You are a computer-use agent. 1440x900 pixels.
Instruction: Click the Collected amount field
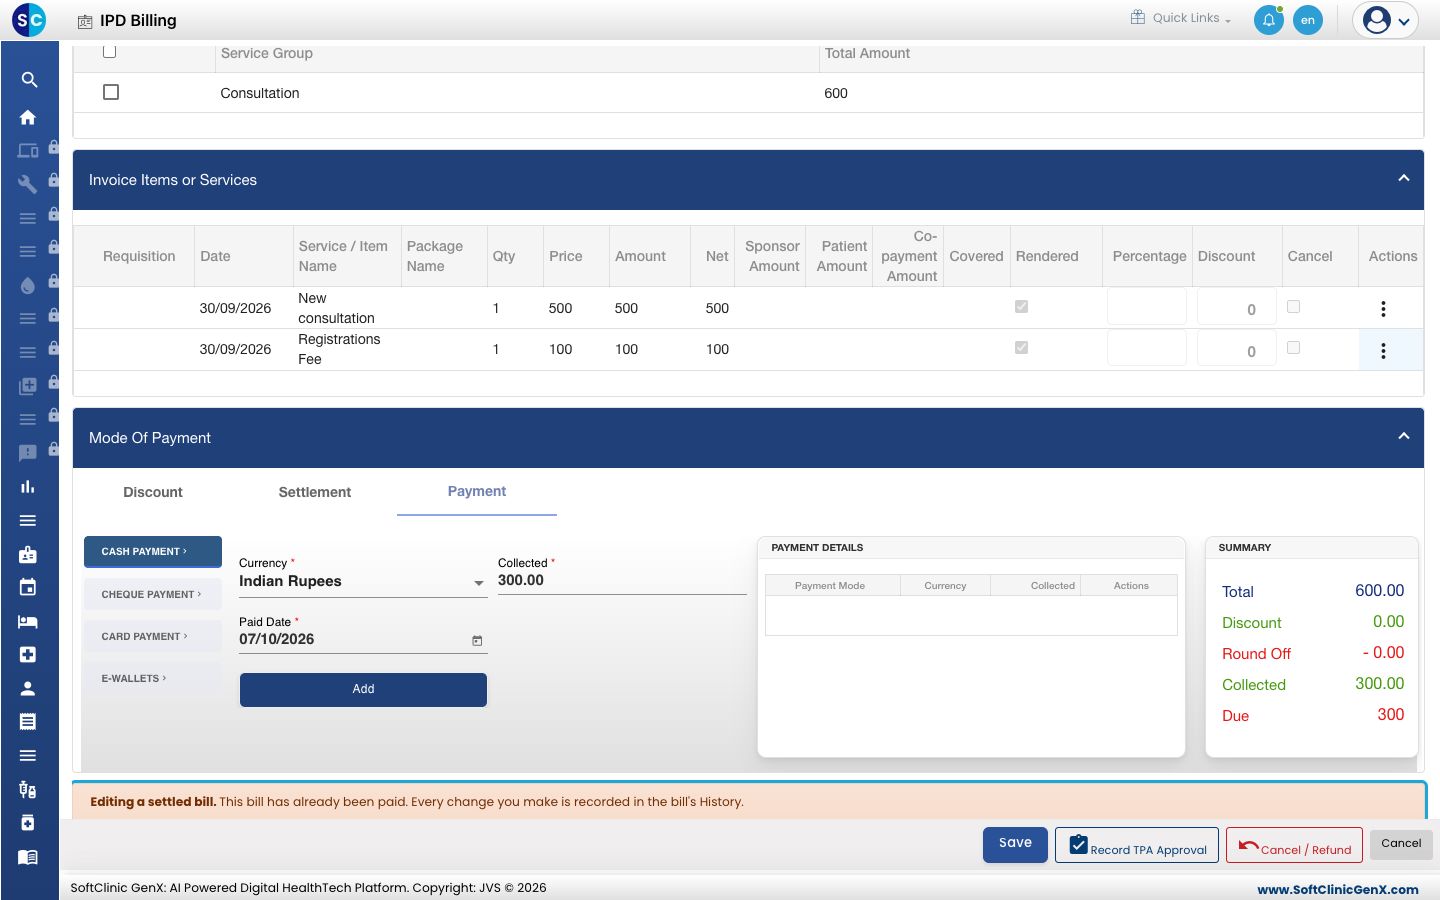click(622, 580)
